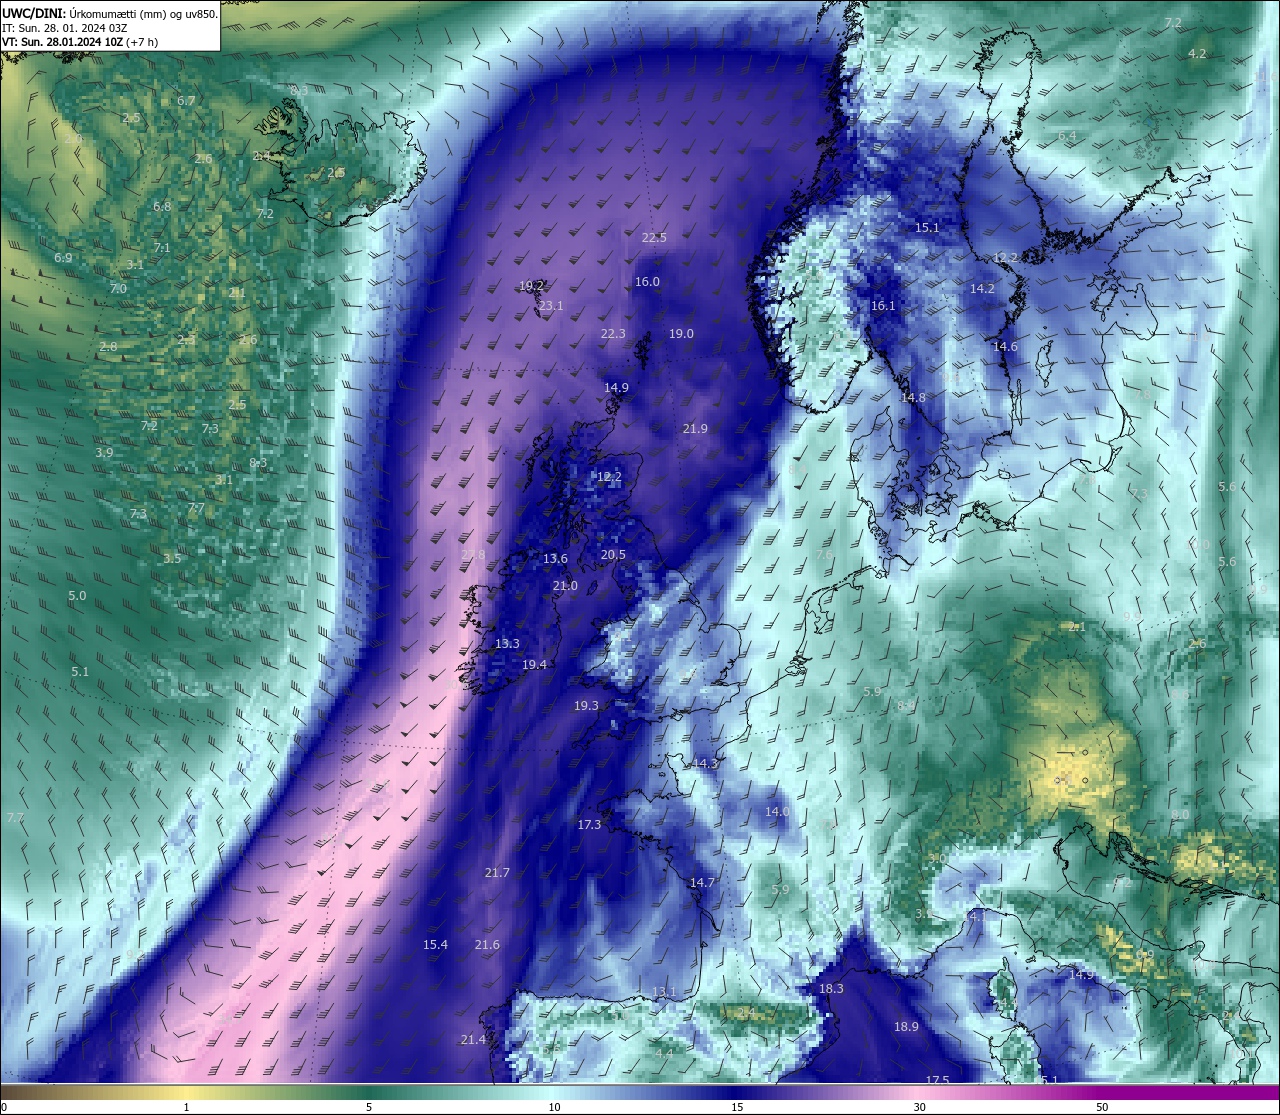Click the 5.0 value in the Atlantic

point(77,596)
